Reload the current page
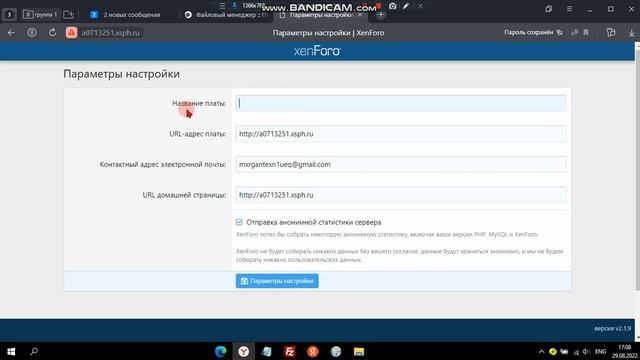The image size is (640, 360). (x=53, y=33)
